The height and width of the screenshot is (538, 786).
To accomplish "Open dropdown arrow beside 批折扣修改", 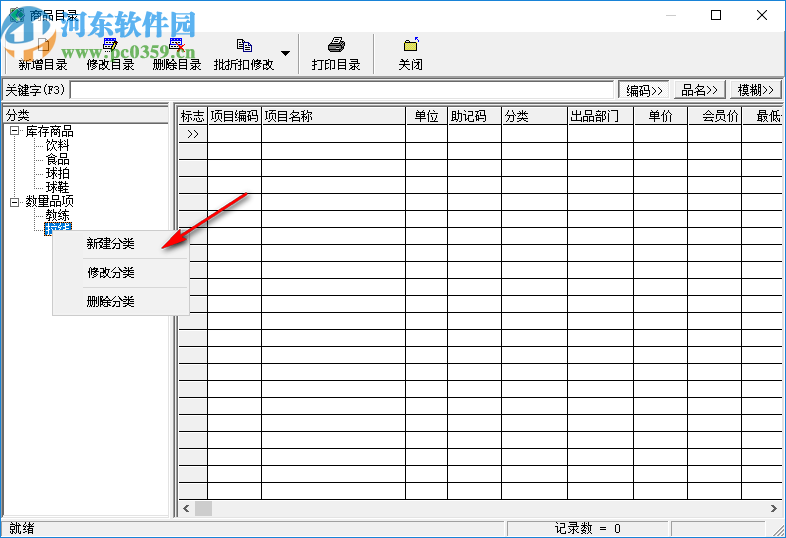I will 285,54.
